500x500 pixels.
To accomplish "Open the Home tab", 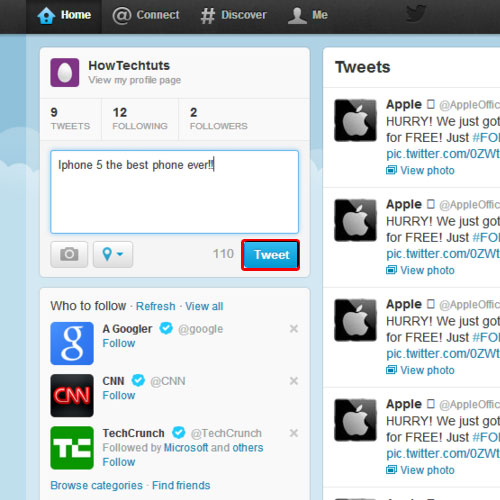I will coord(64,15).
